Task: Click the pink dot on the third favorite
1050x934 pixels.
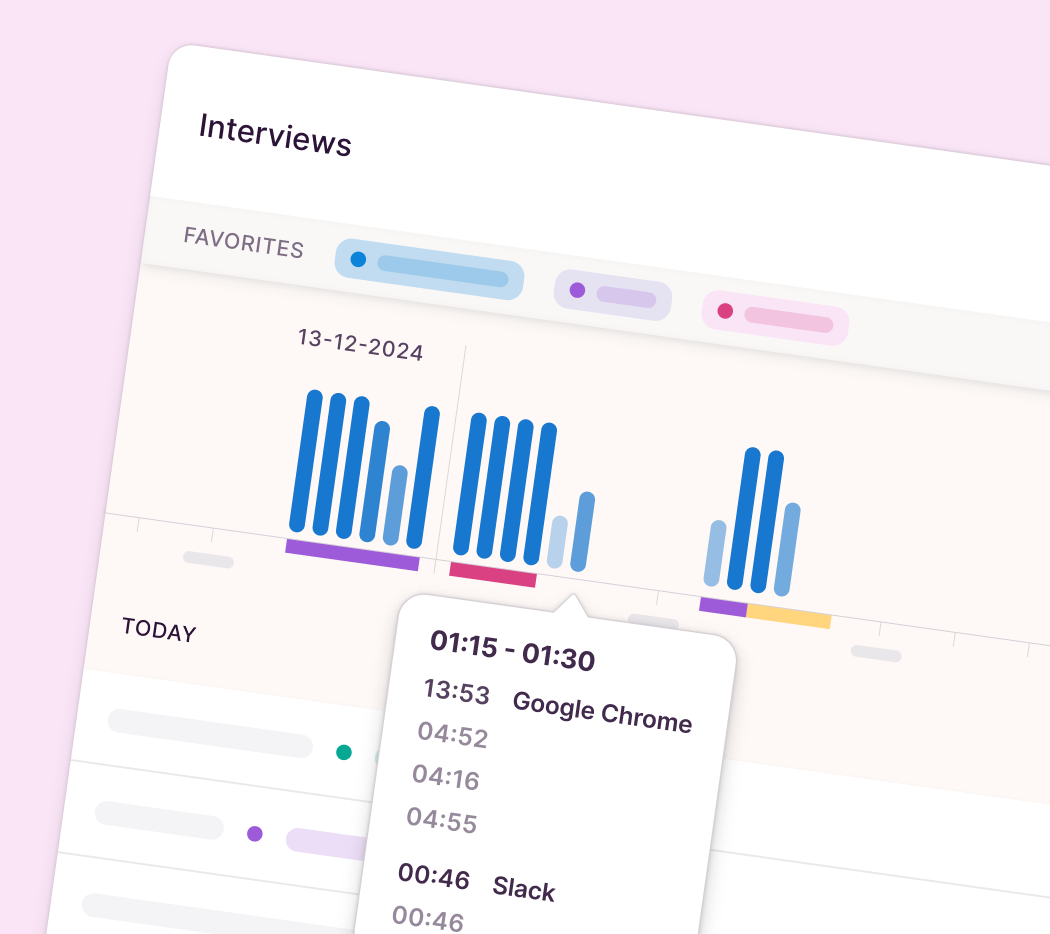Action: [x=724, y=310]
